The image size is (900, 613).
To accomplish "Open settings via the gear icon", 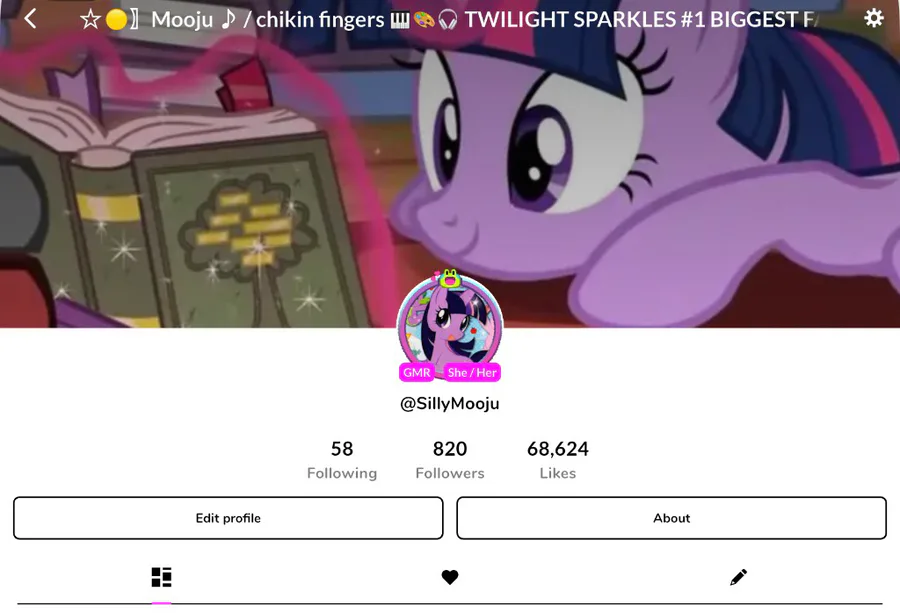I will click(x=874, y=18).
